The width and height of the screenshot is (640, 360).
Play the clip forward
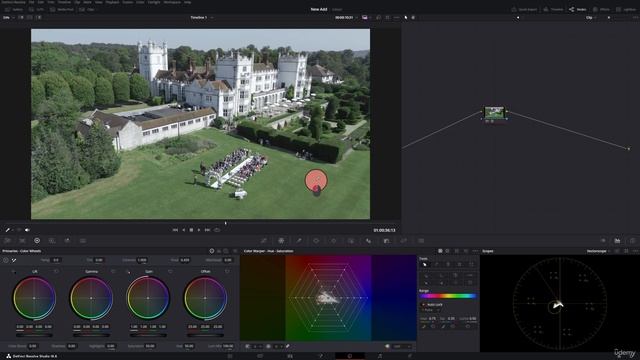199,230
